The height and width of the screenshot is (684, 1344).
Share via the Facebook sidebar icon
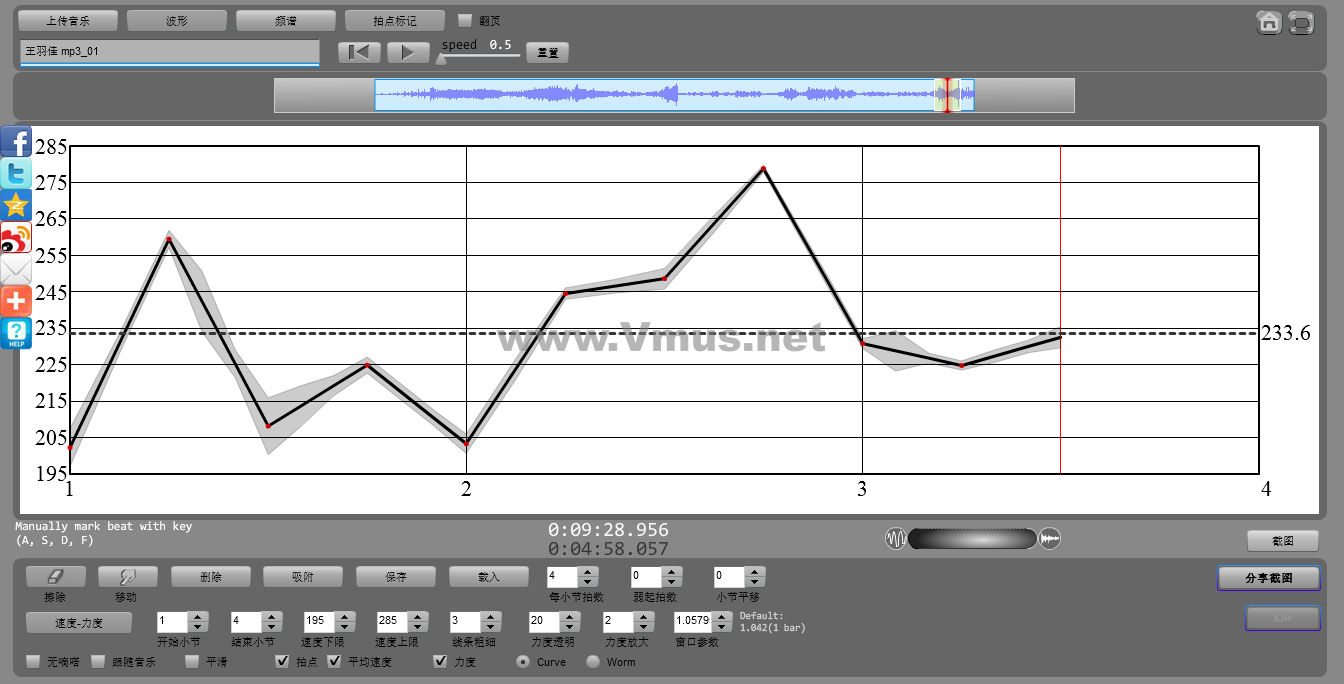click(16, 142)
